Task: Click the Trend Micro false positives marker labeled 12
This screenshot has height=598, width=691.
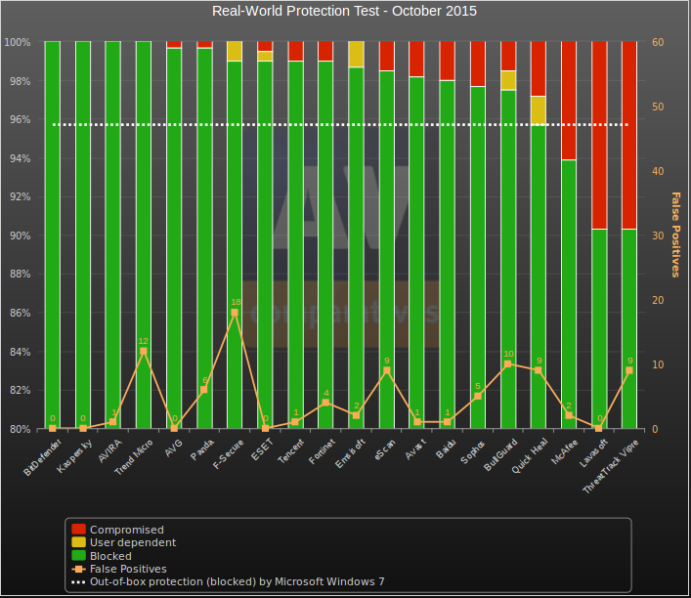Action: pos(143,351)
